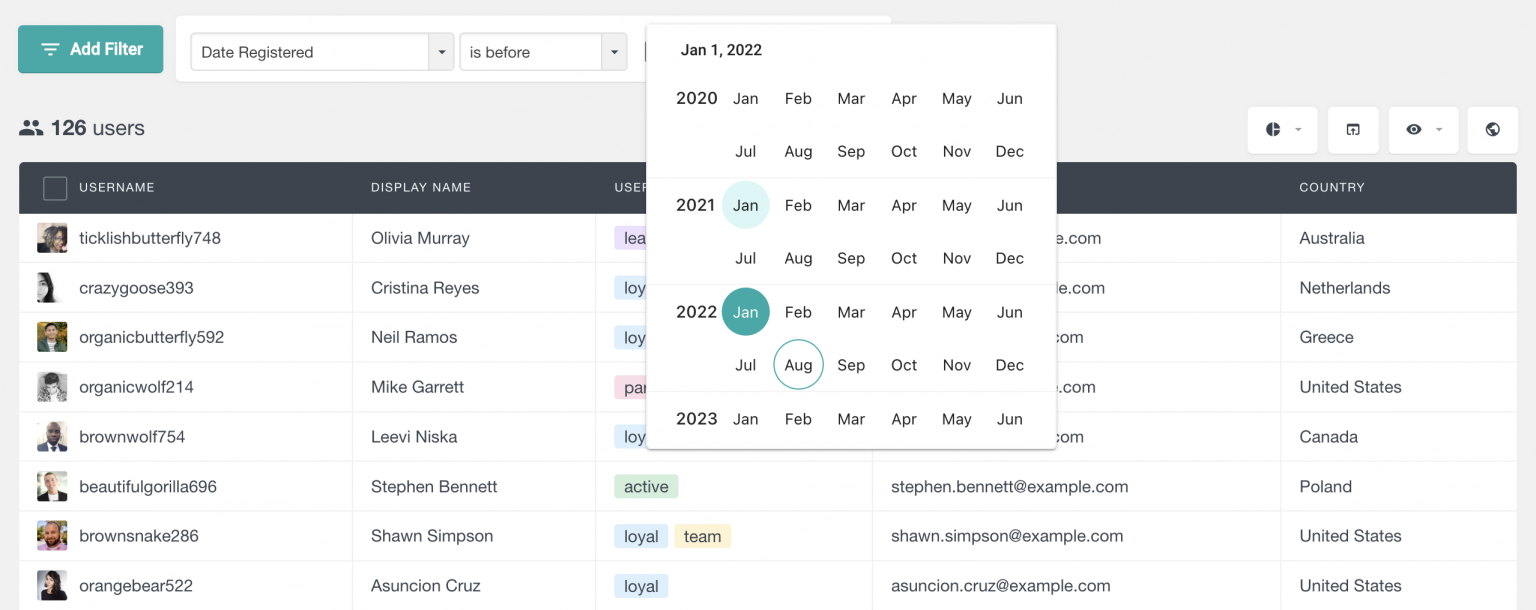The height and width of the screenshot is (610, 1536).
Task: Click the 'team' tag on Shawn Simpson's row
Action: [702, 536]
